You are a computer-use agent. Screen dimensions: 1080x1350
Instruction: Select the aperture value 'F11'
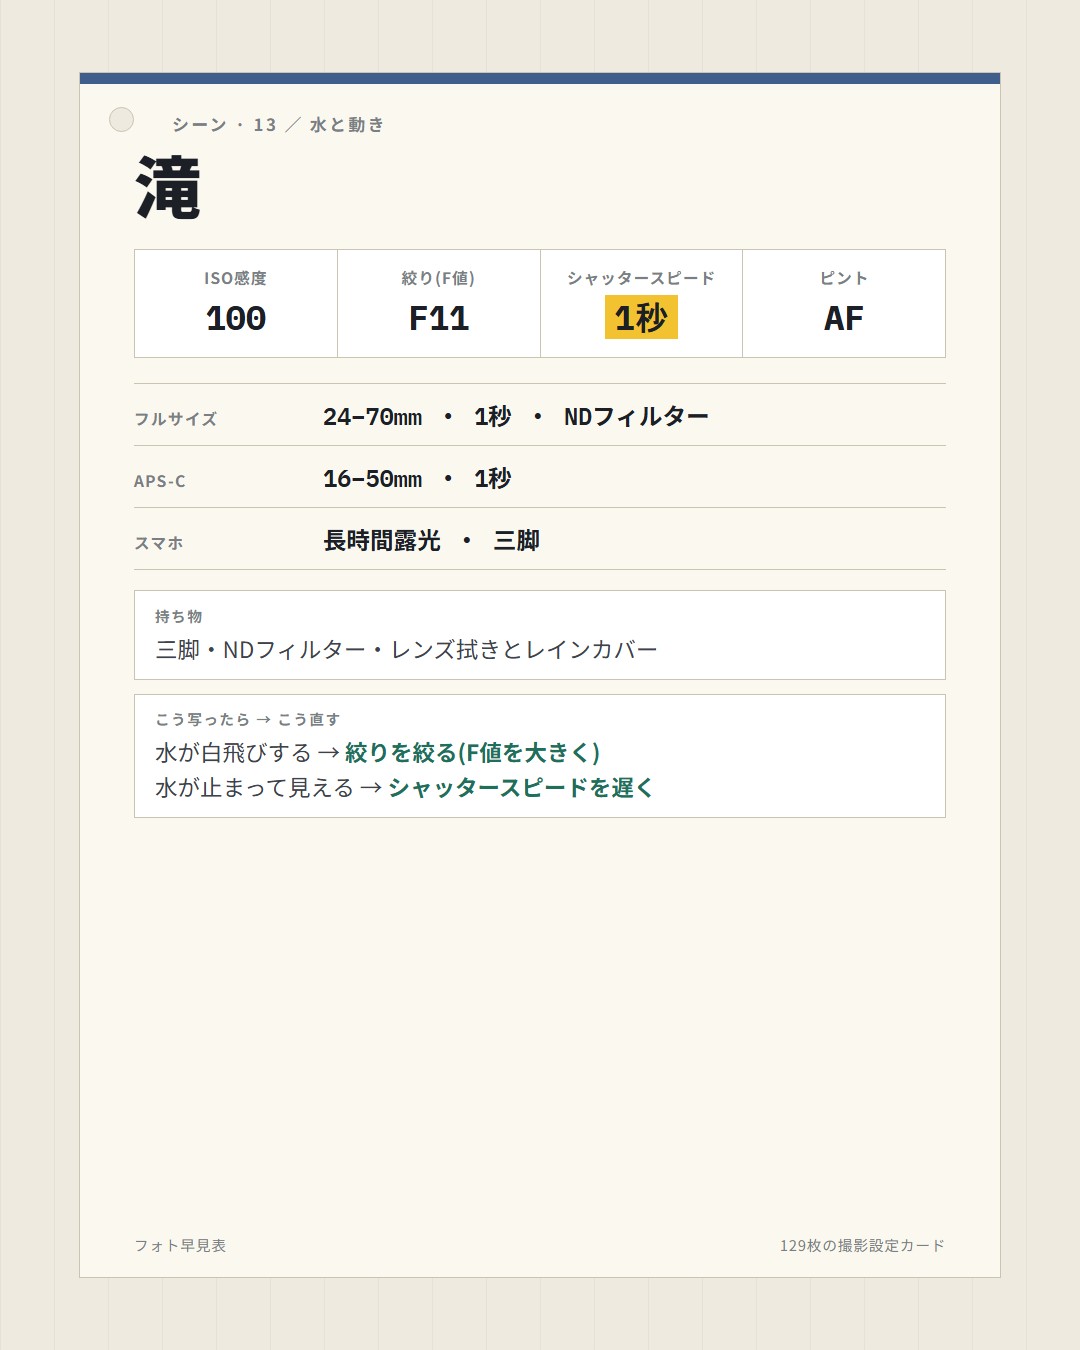point(439,318)
